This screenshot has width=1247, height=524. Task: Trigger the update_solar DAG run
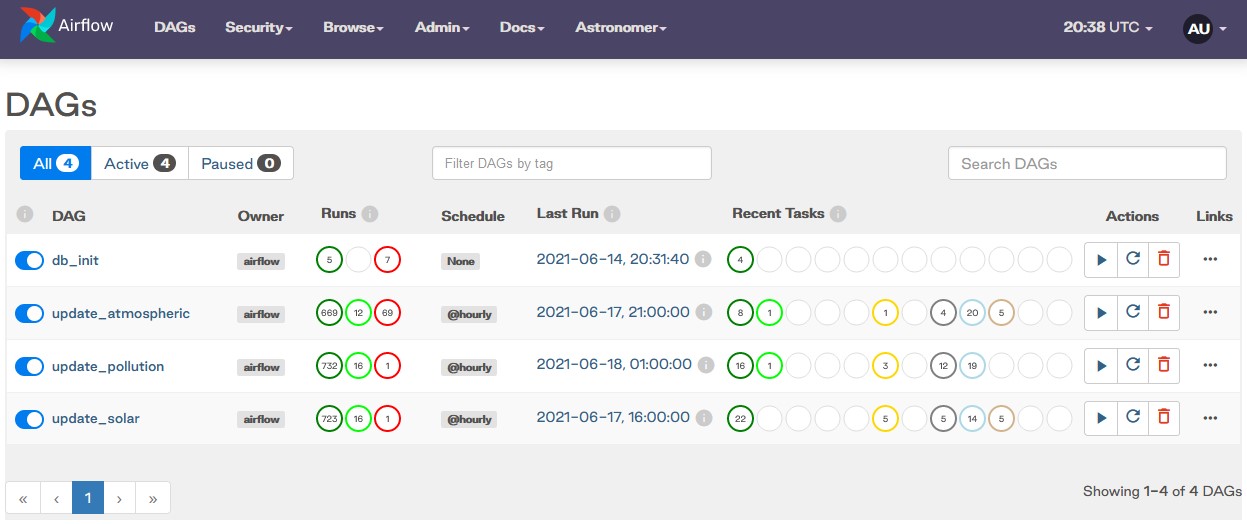tap(1101, 419)
